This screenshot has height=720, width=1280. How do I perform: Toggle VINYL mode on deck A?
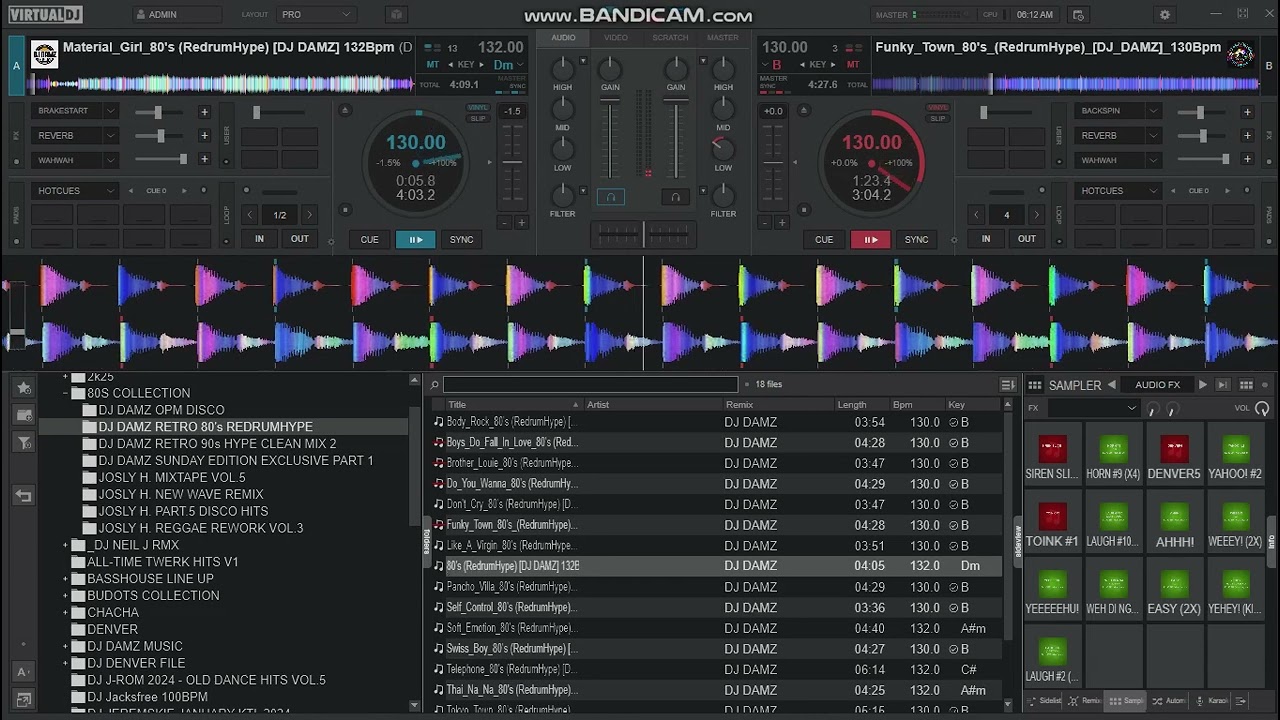(478, 107)
